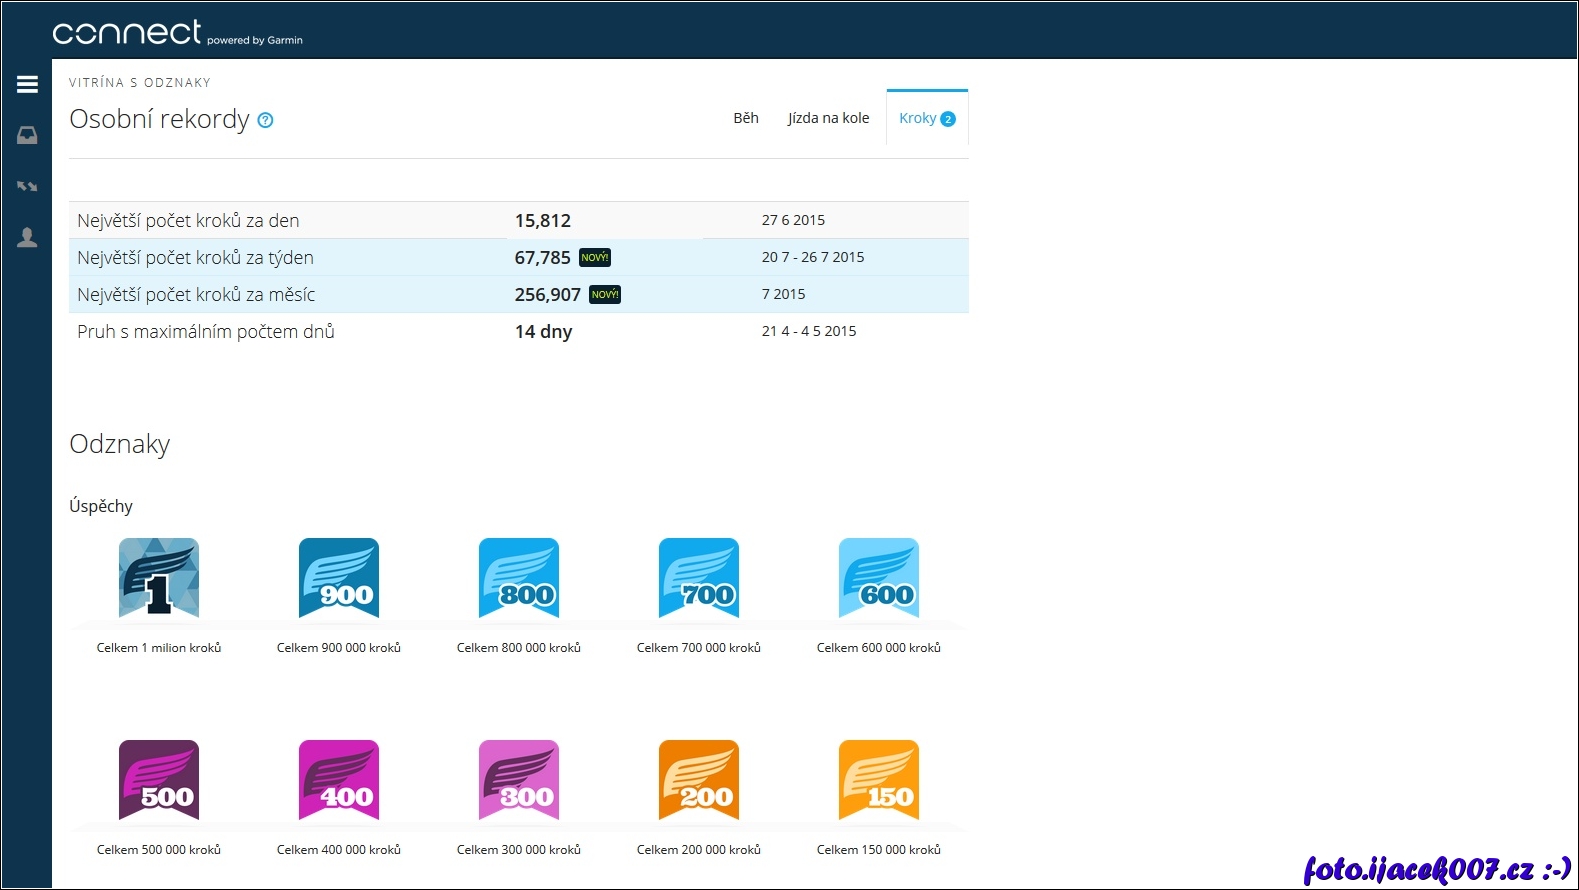Click the 150 steps badge icon
This screenshot has width=1579, height=890.
[879, 780]
